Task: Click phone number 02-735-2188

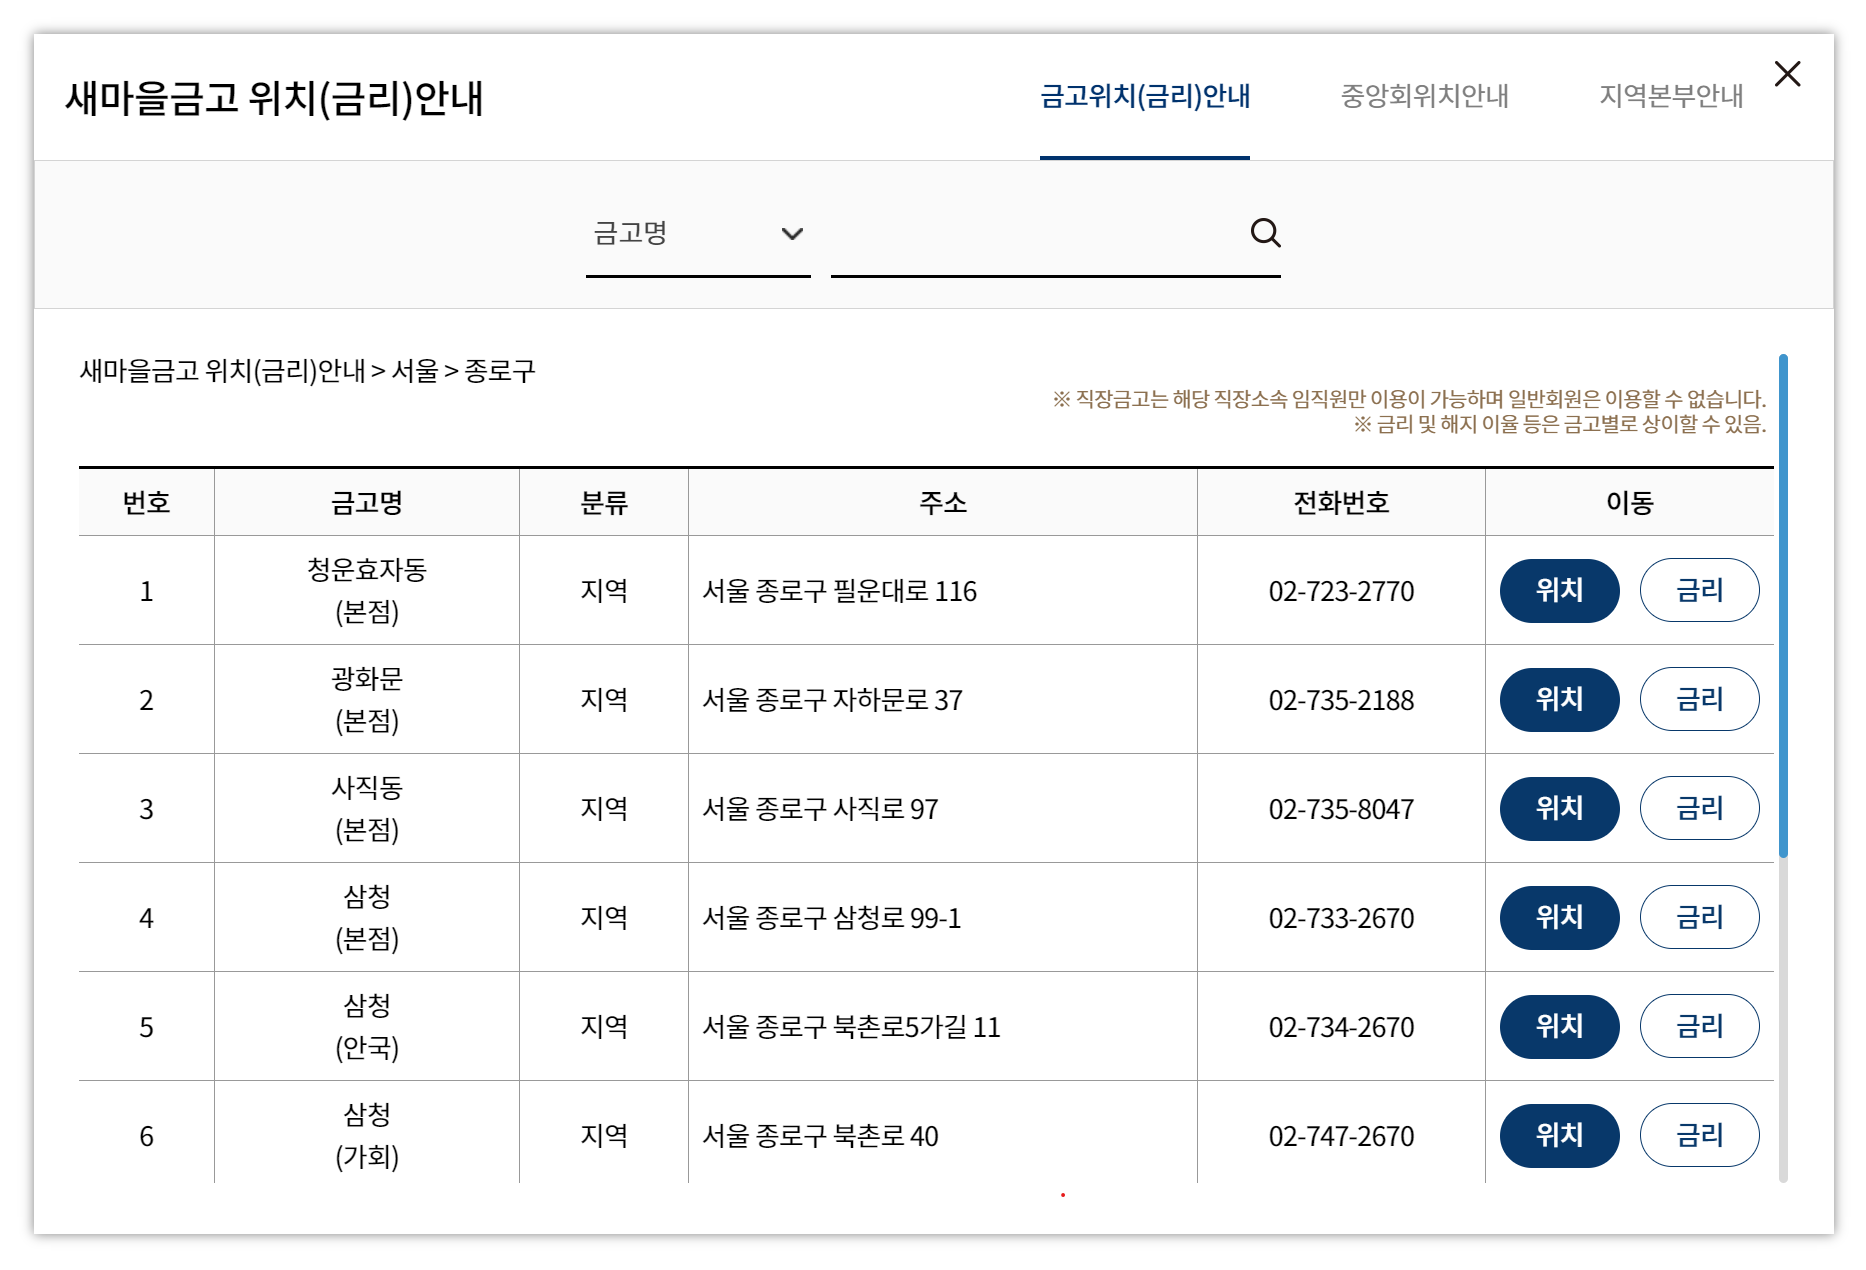Action: 1341,700
